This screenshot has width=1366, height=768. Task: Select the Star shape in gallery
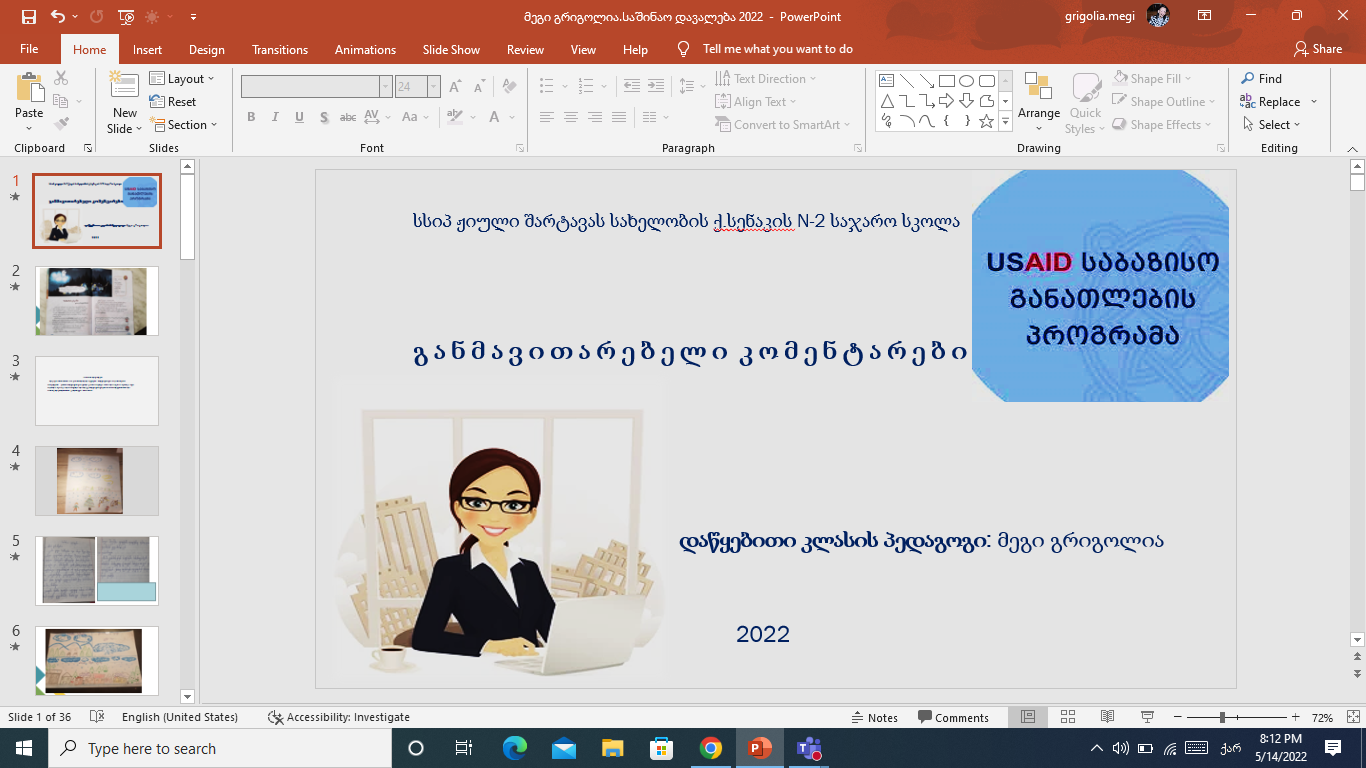pos(987,121)
